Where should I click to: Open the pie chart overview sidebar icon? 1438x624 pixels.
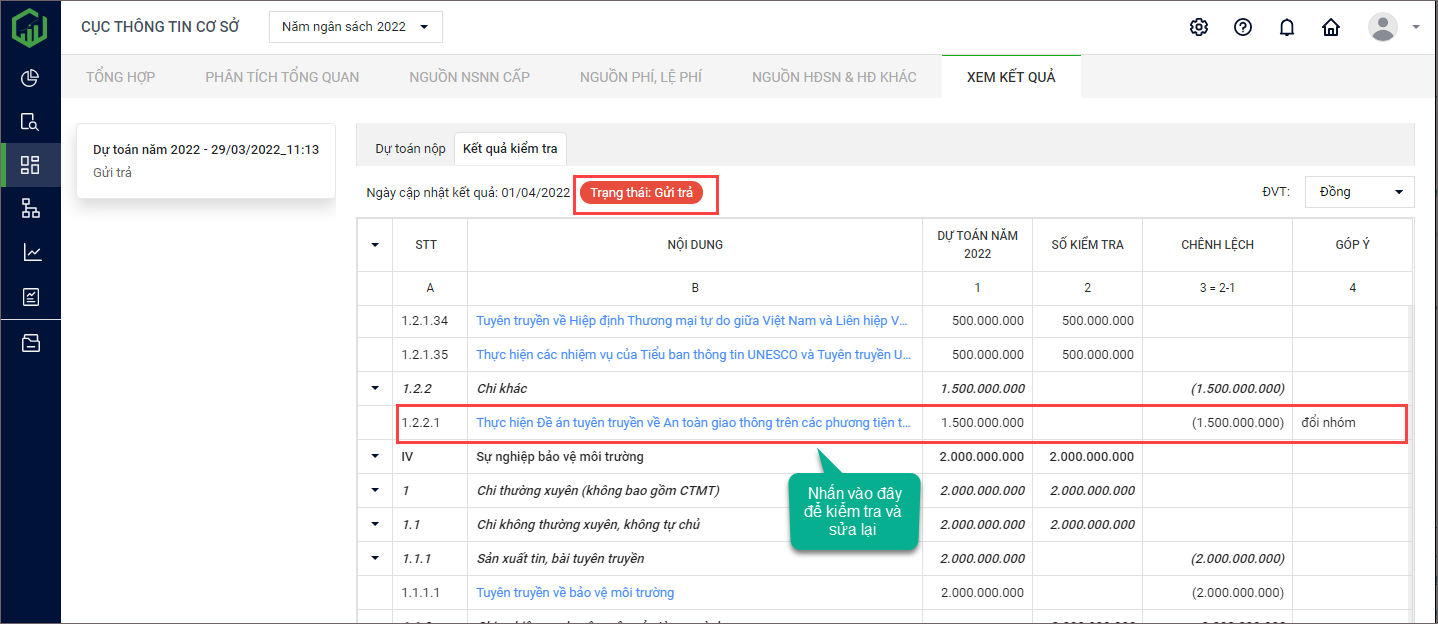pyautogui.click(x=30, y=78)
